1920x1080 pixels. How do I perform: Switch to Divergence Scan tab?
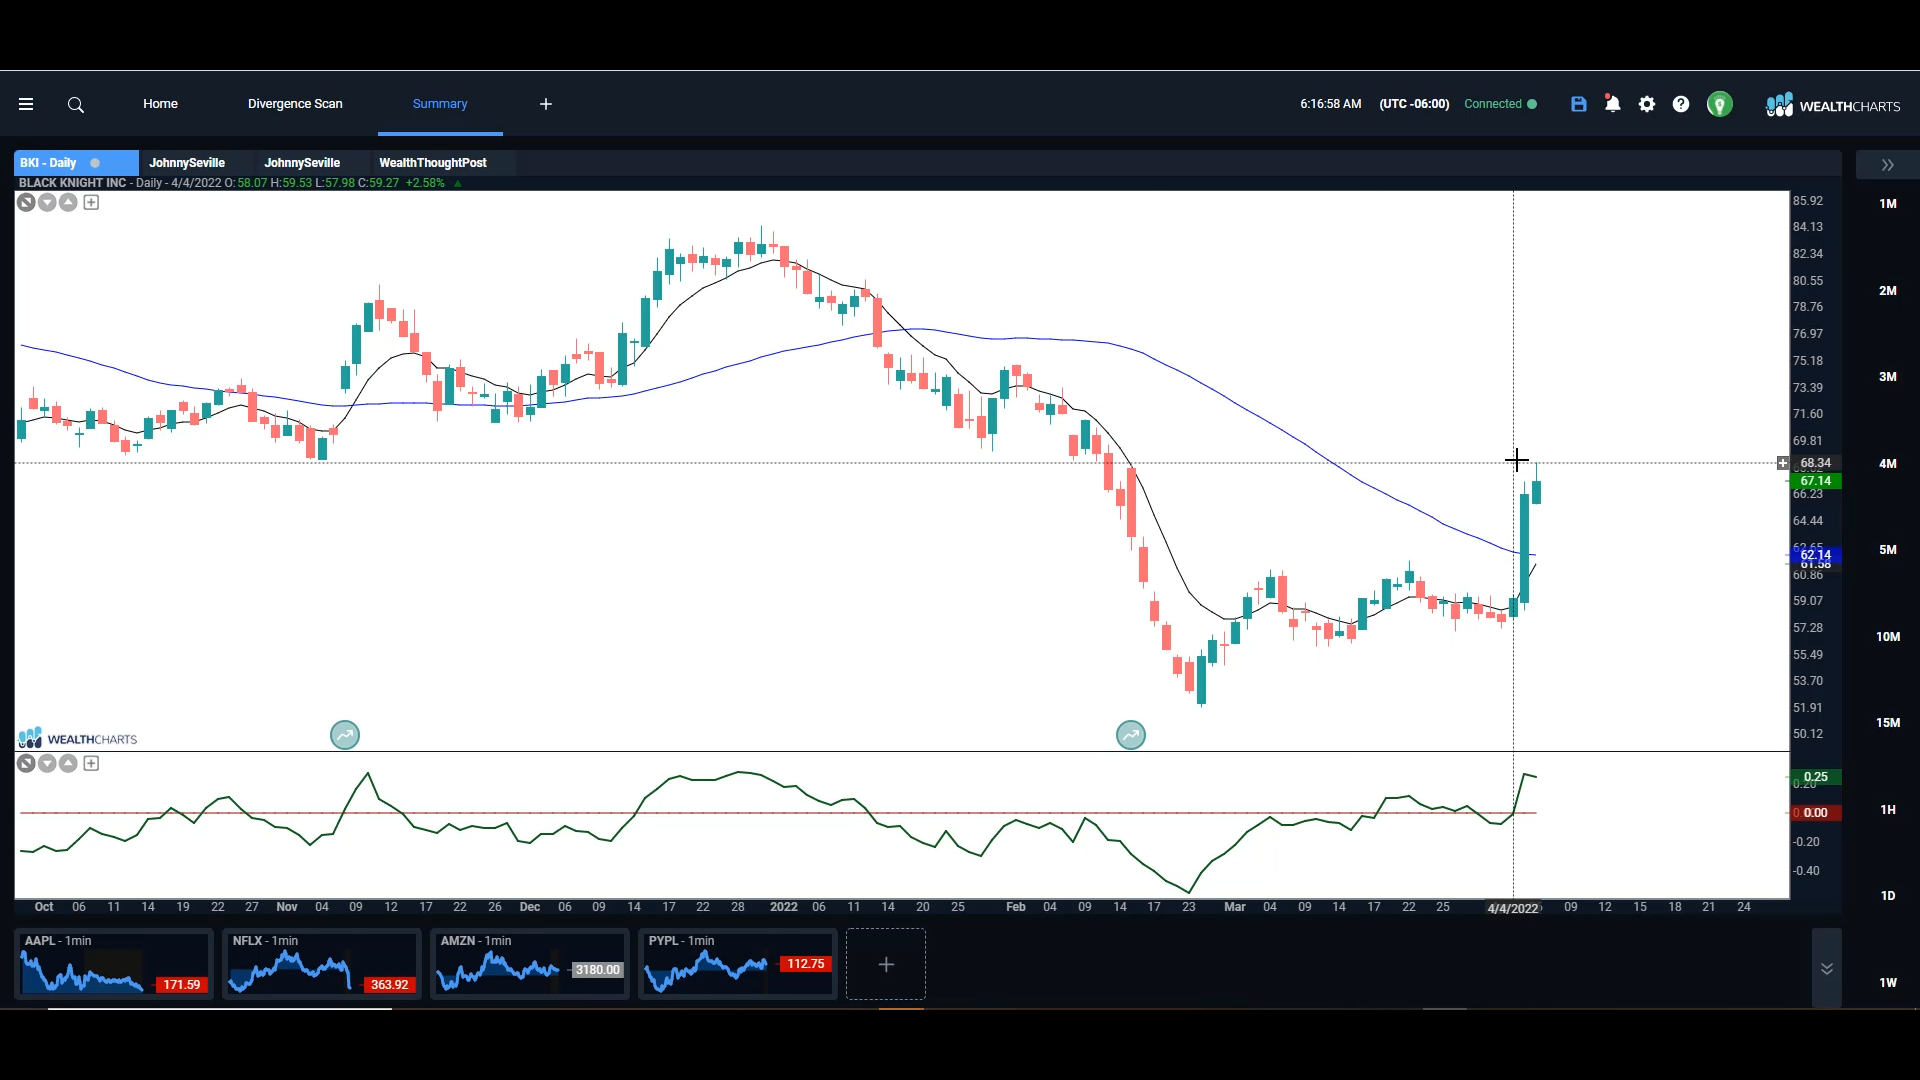(295, 104)
